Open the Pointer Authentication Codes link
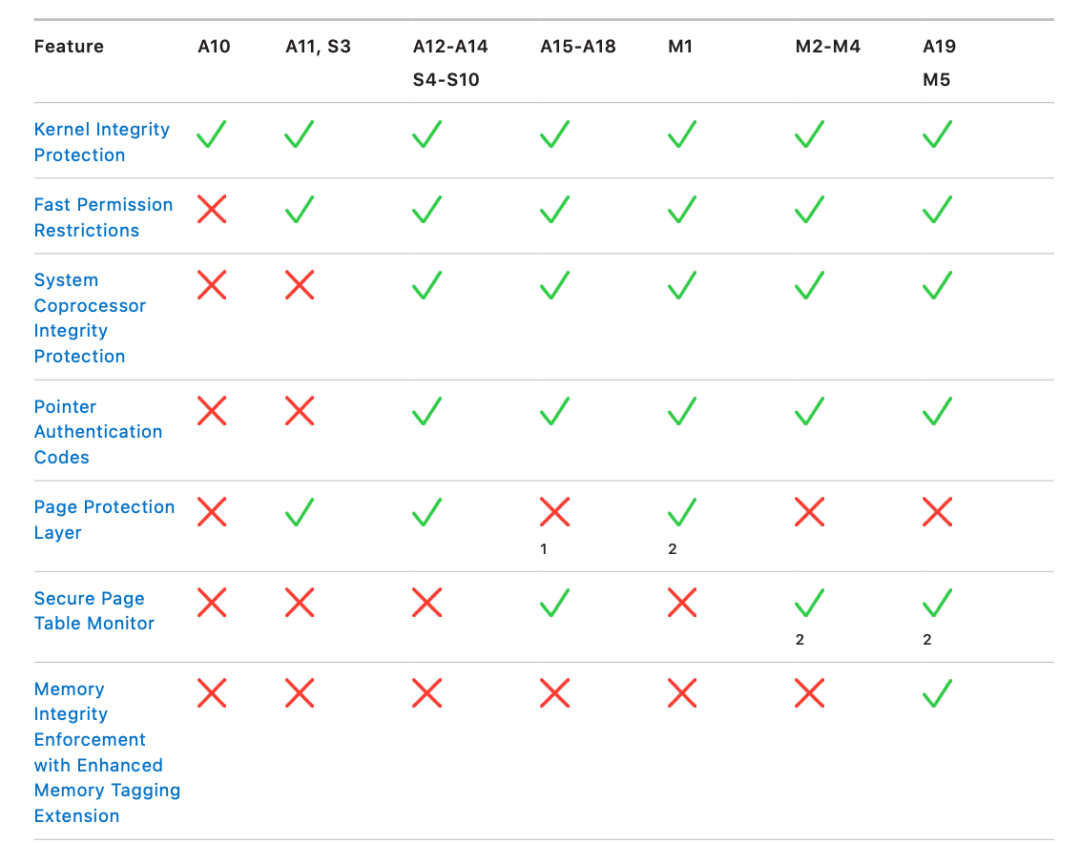This screenshot has height=843, width=1080. pos(98,432)
